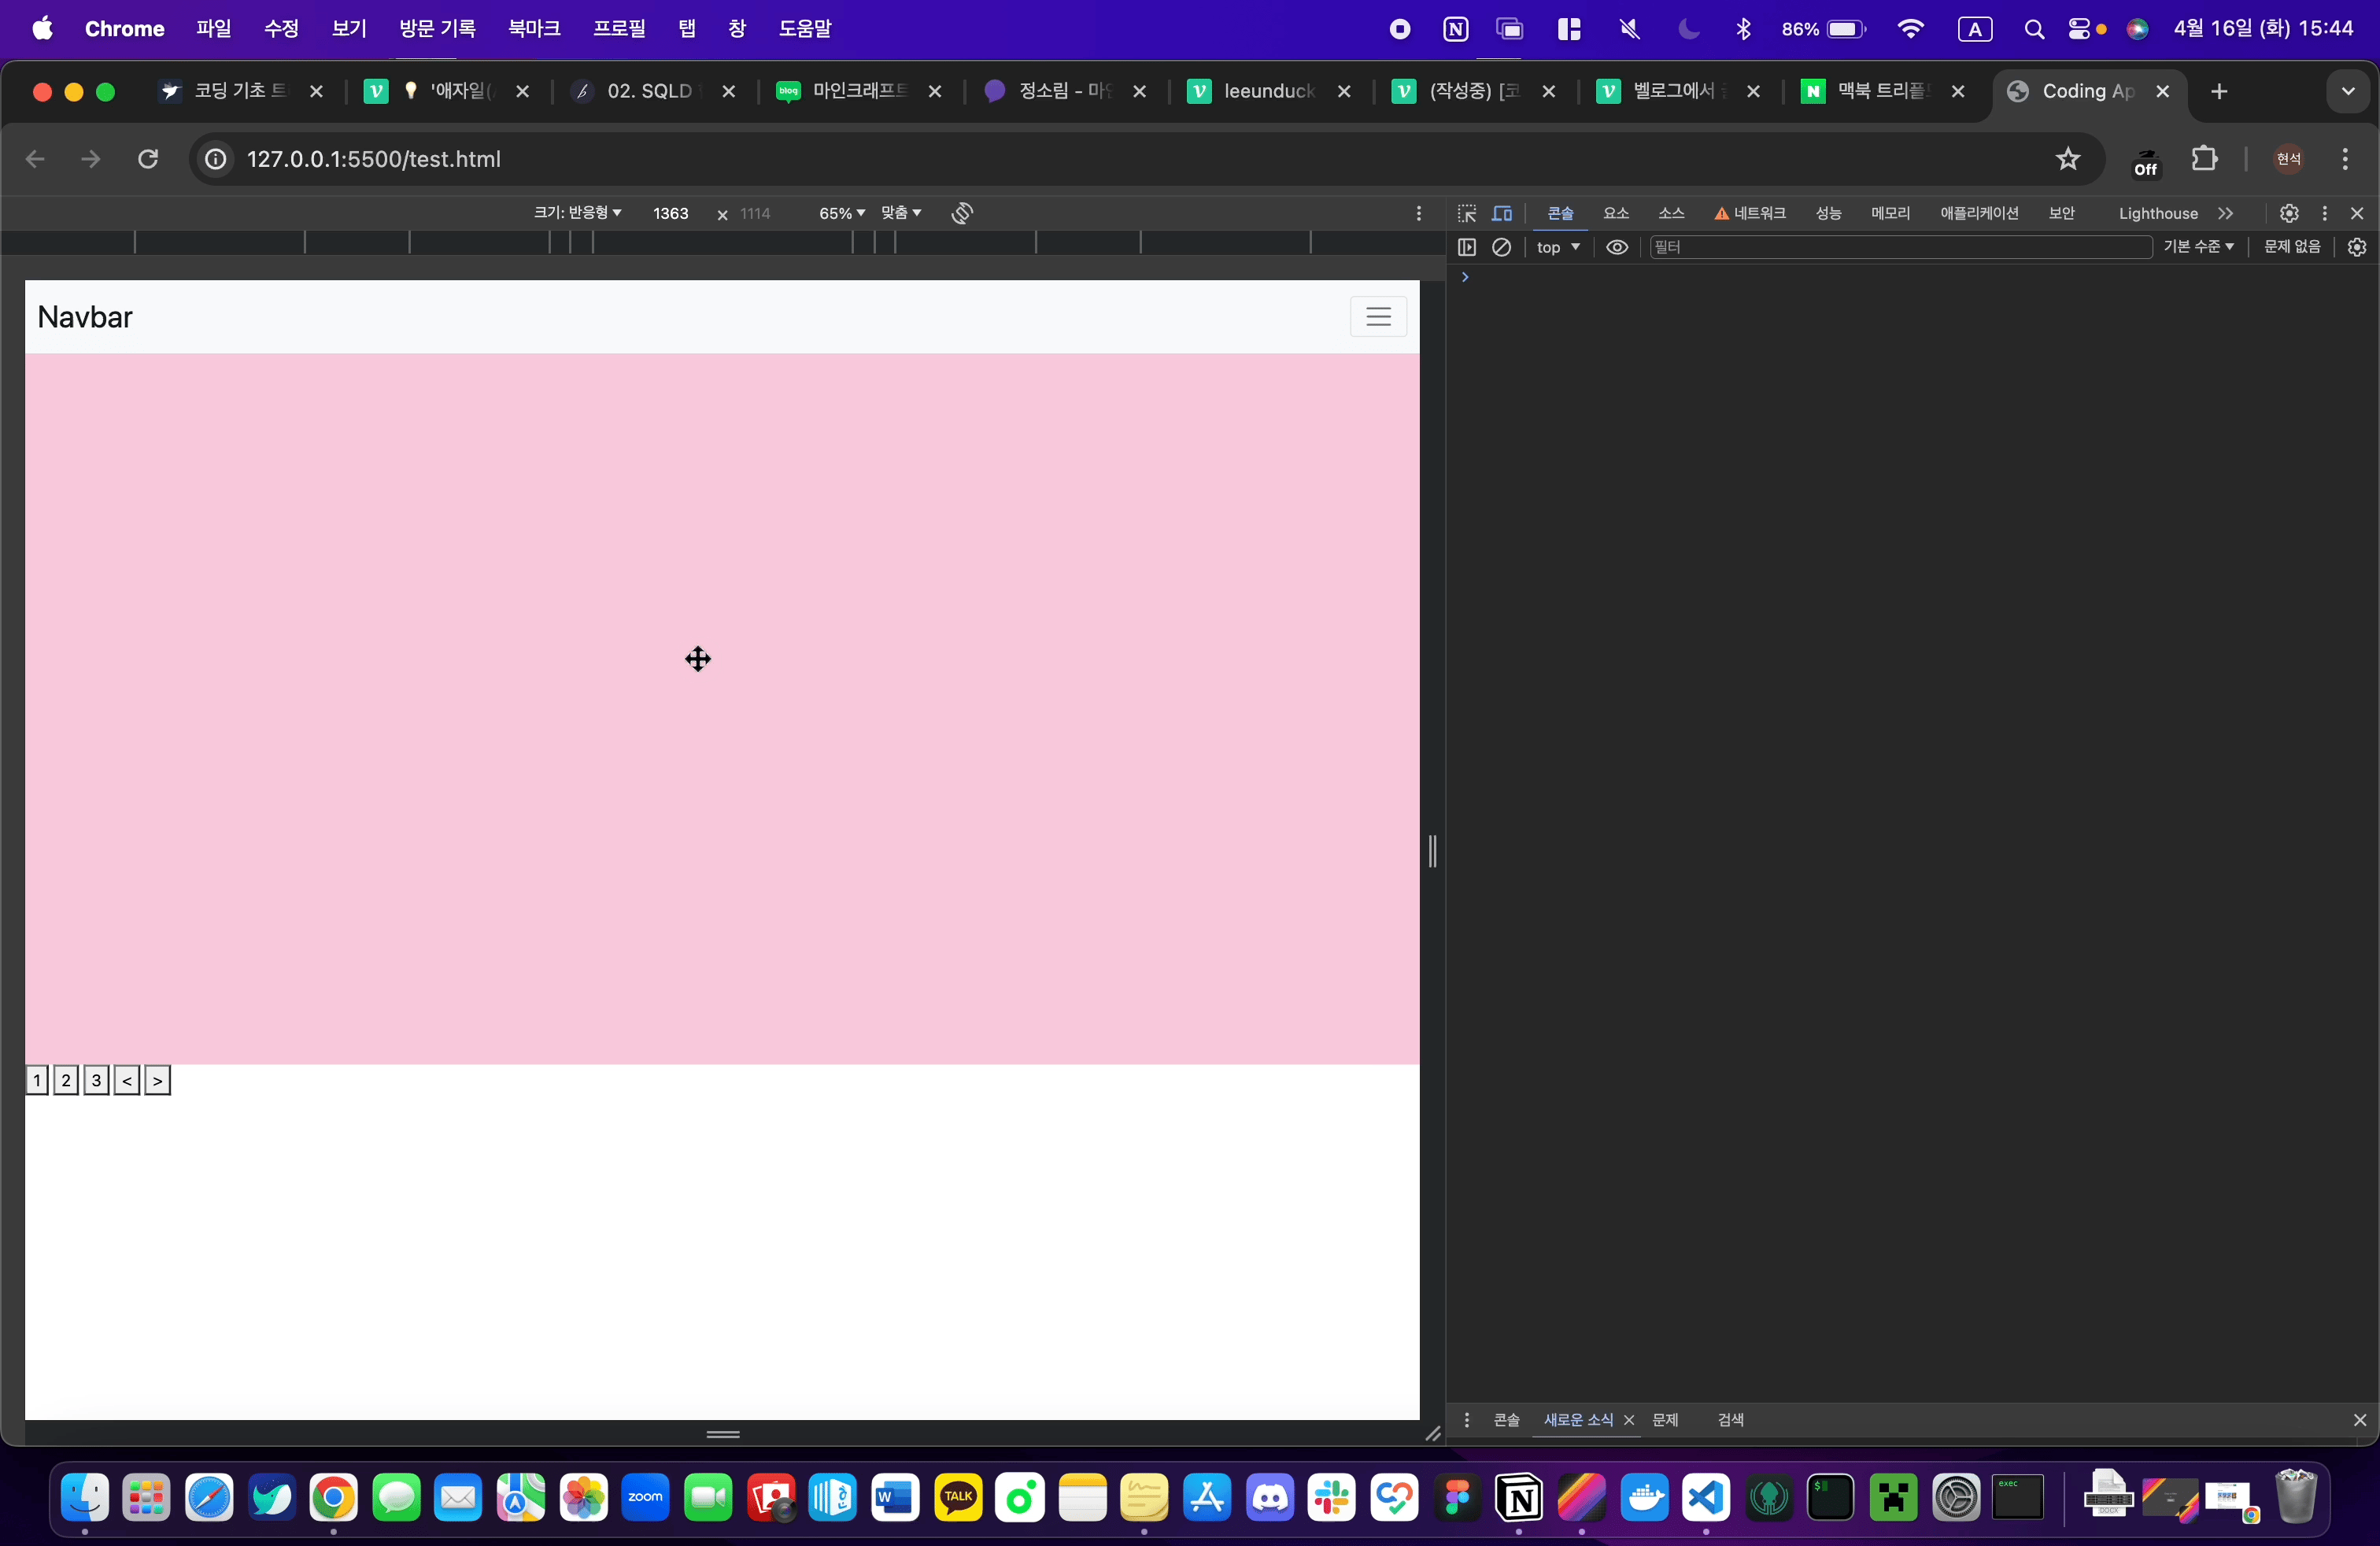Expand the 65% zoom dropdown

click(x=841, y=213)
